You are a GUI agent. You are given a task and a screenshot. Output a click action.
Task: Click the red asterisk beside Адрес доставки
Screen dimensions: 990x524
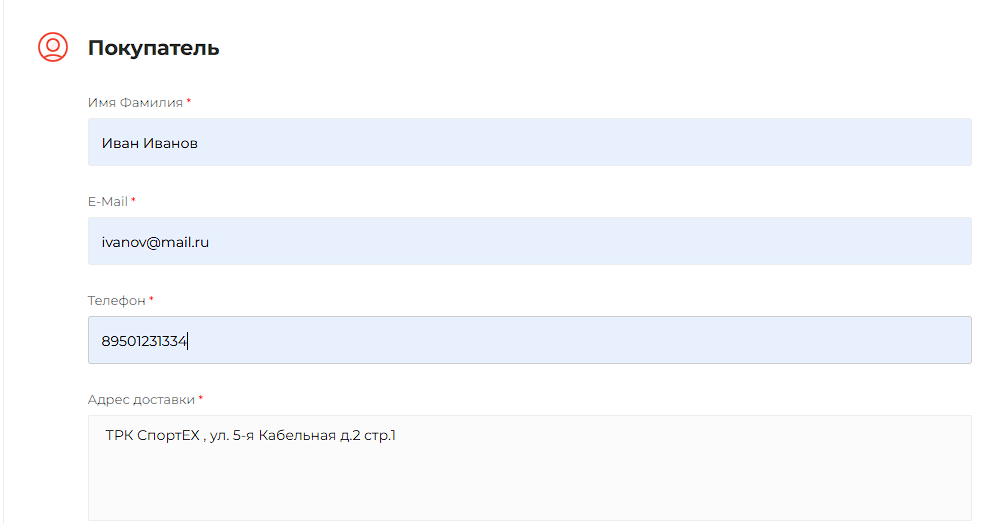(200, 399)
